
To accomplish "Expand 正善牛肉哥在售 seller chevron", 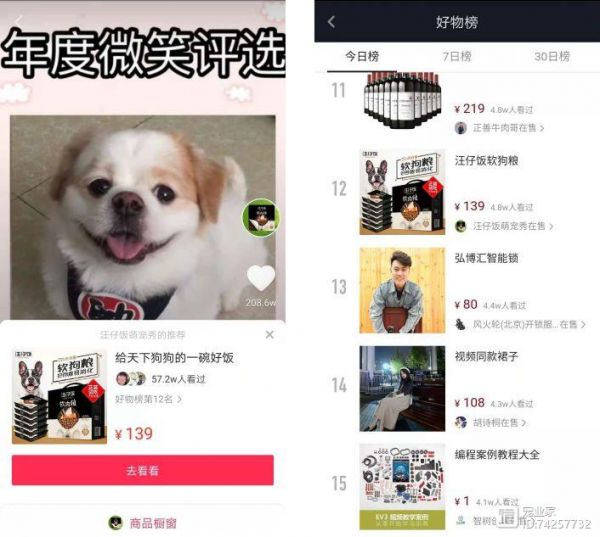I will [x=542, y=128].
